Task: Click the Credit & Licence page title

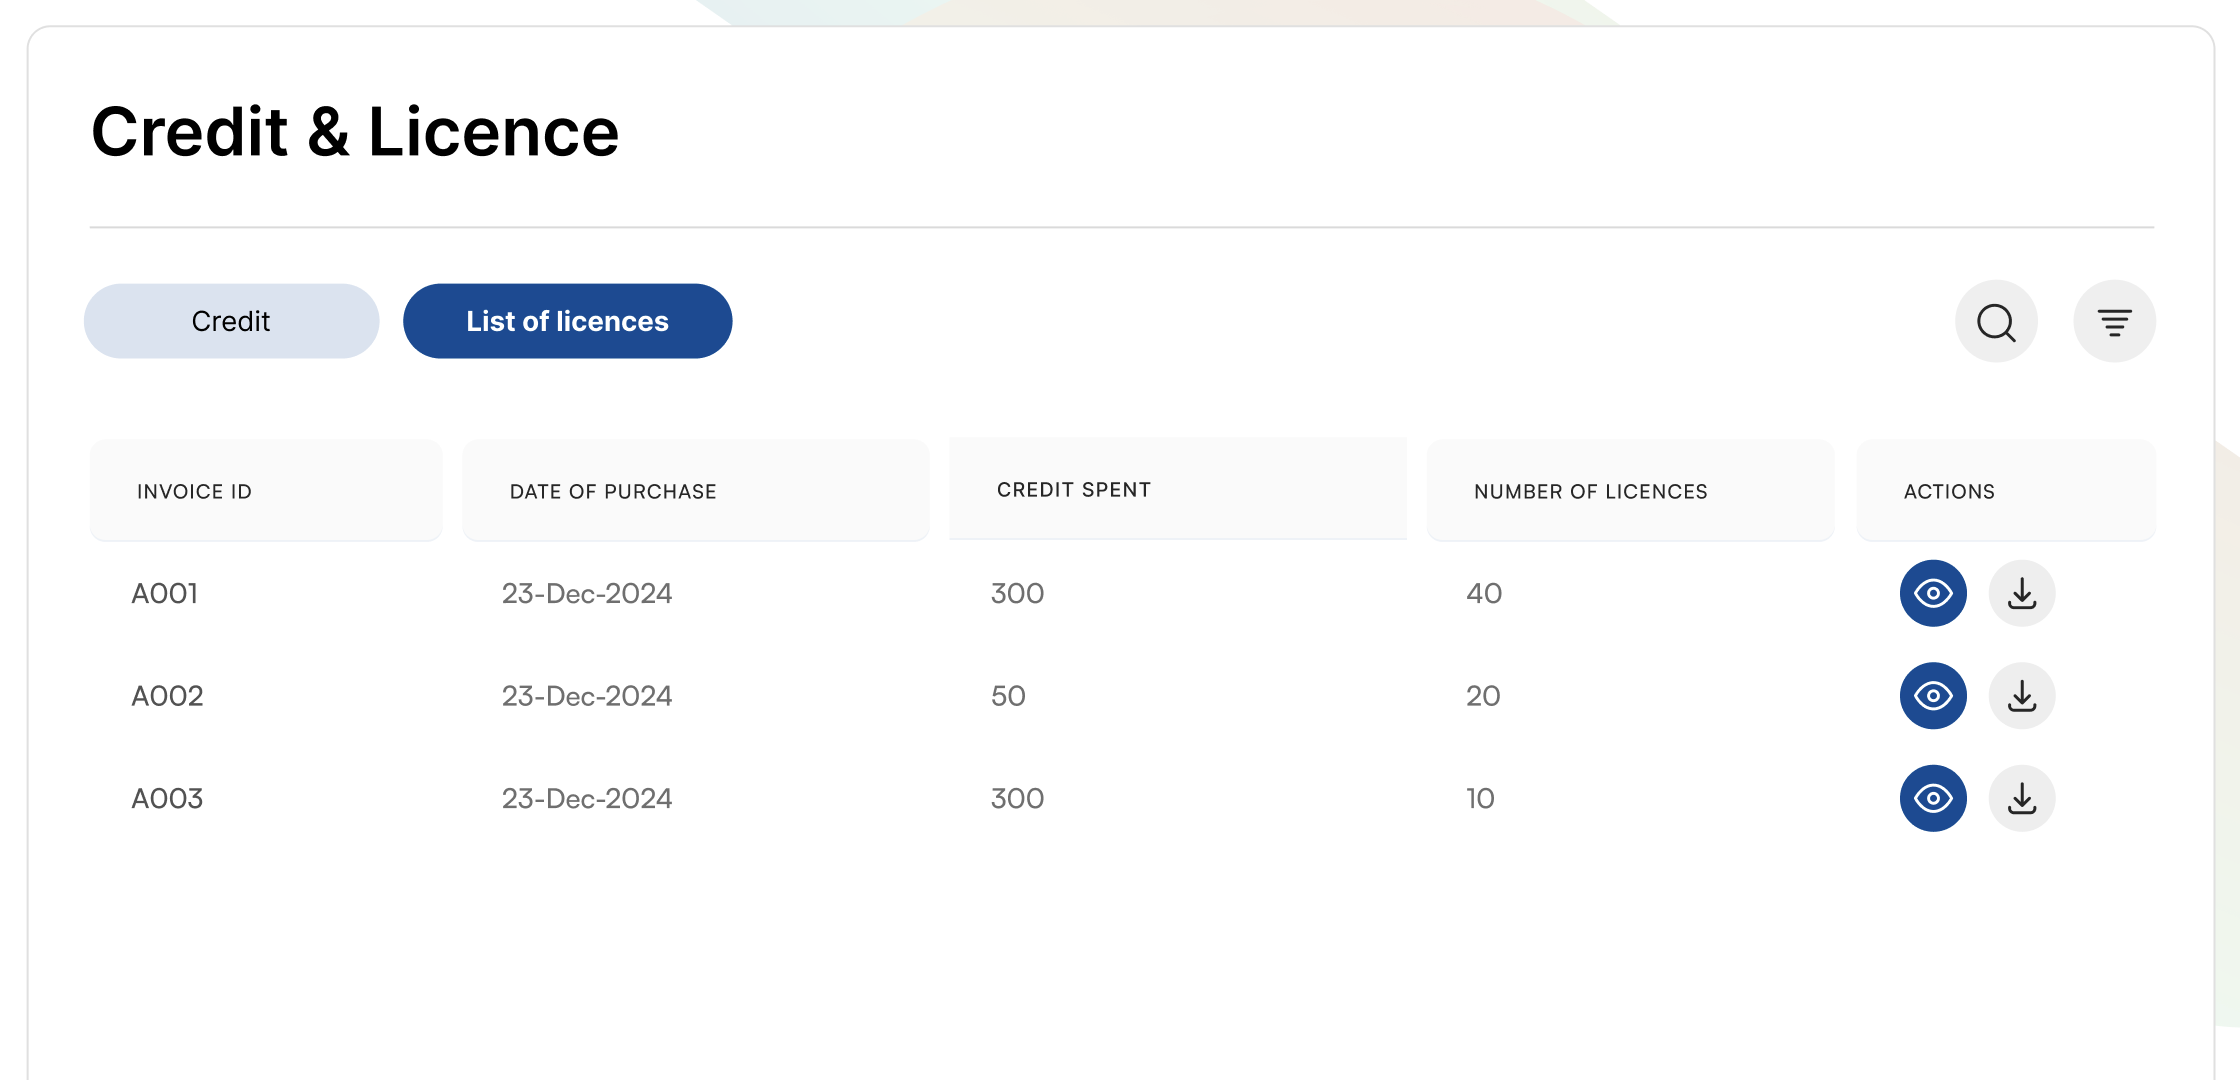Action: click(x=355, y=130)
